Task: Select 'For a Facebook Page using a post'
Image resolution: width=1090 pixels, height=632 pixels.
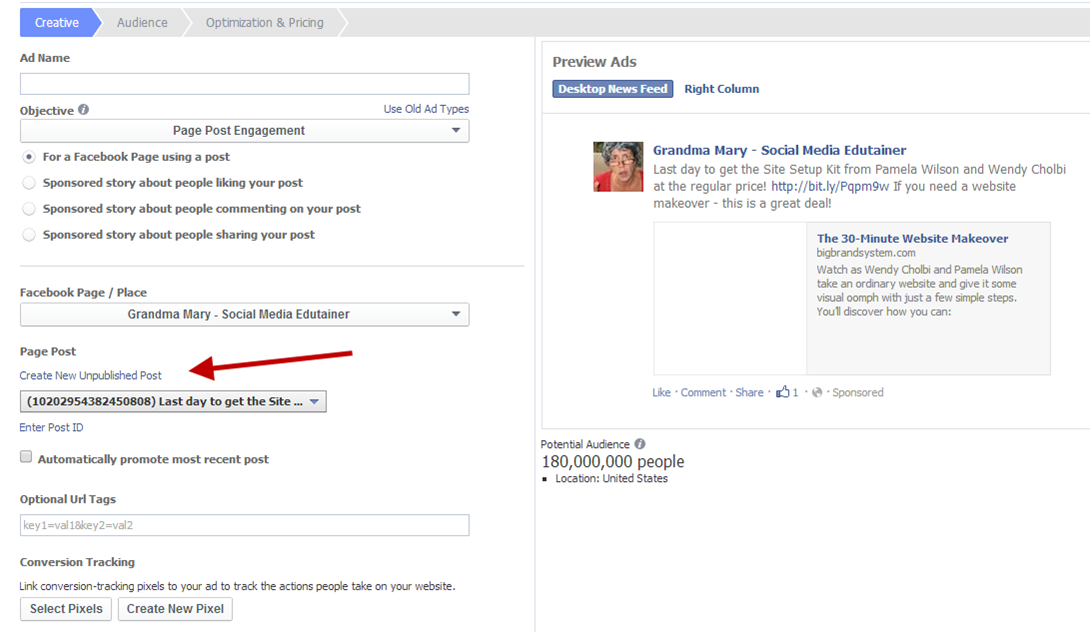Action: pos(29,157)
